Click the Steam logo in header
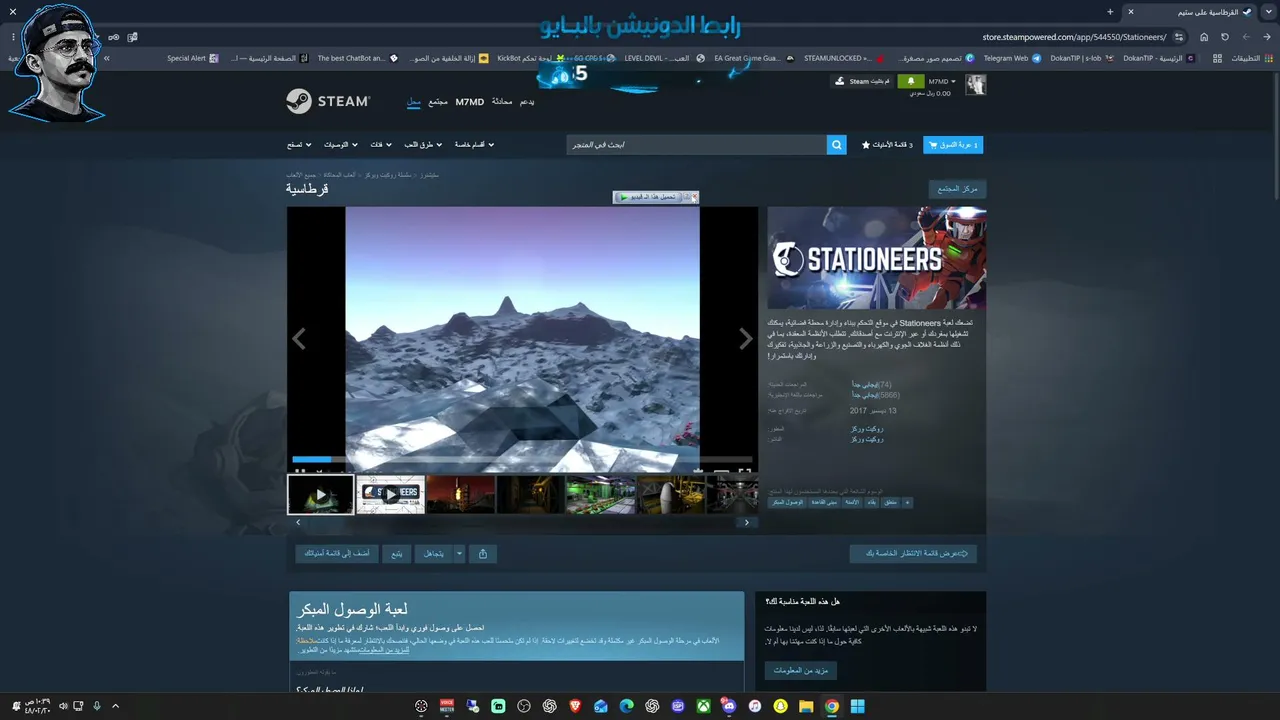 tap(328, 101)
